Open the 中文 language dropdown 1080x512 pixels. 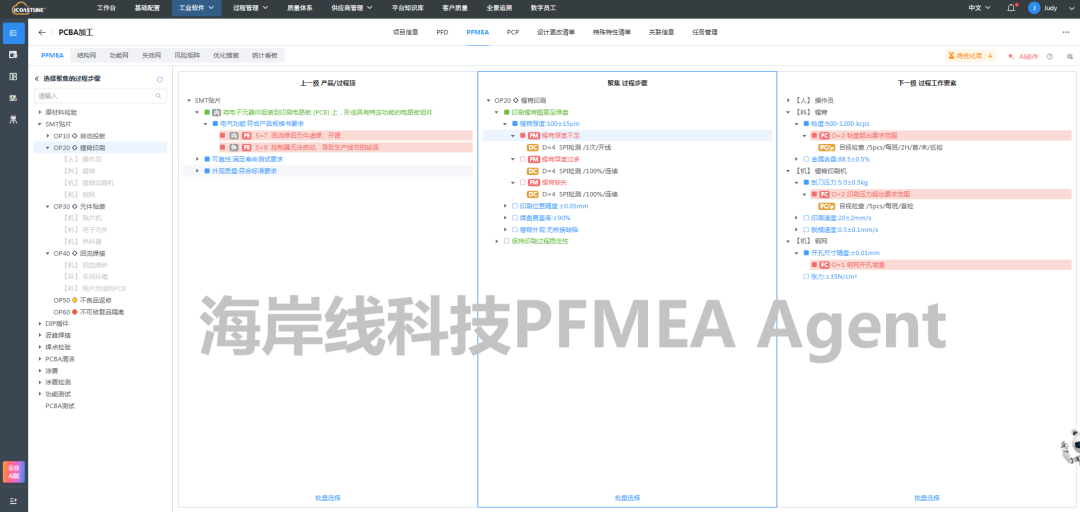pos(978,7)
